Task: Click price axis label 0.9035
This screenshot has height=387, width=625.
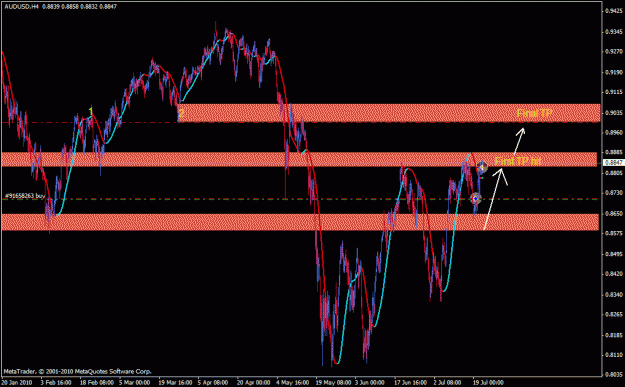Action: [614, 112]
